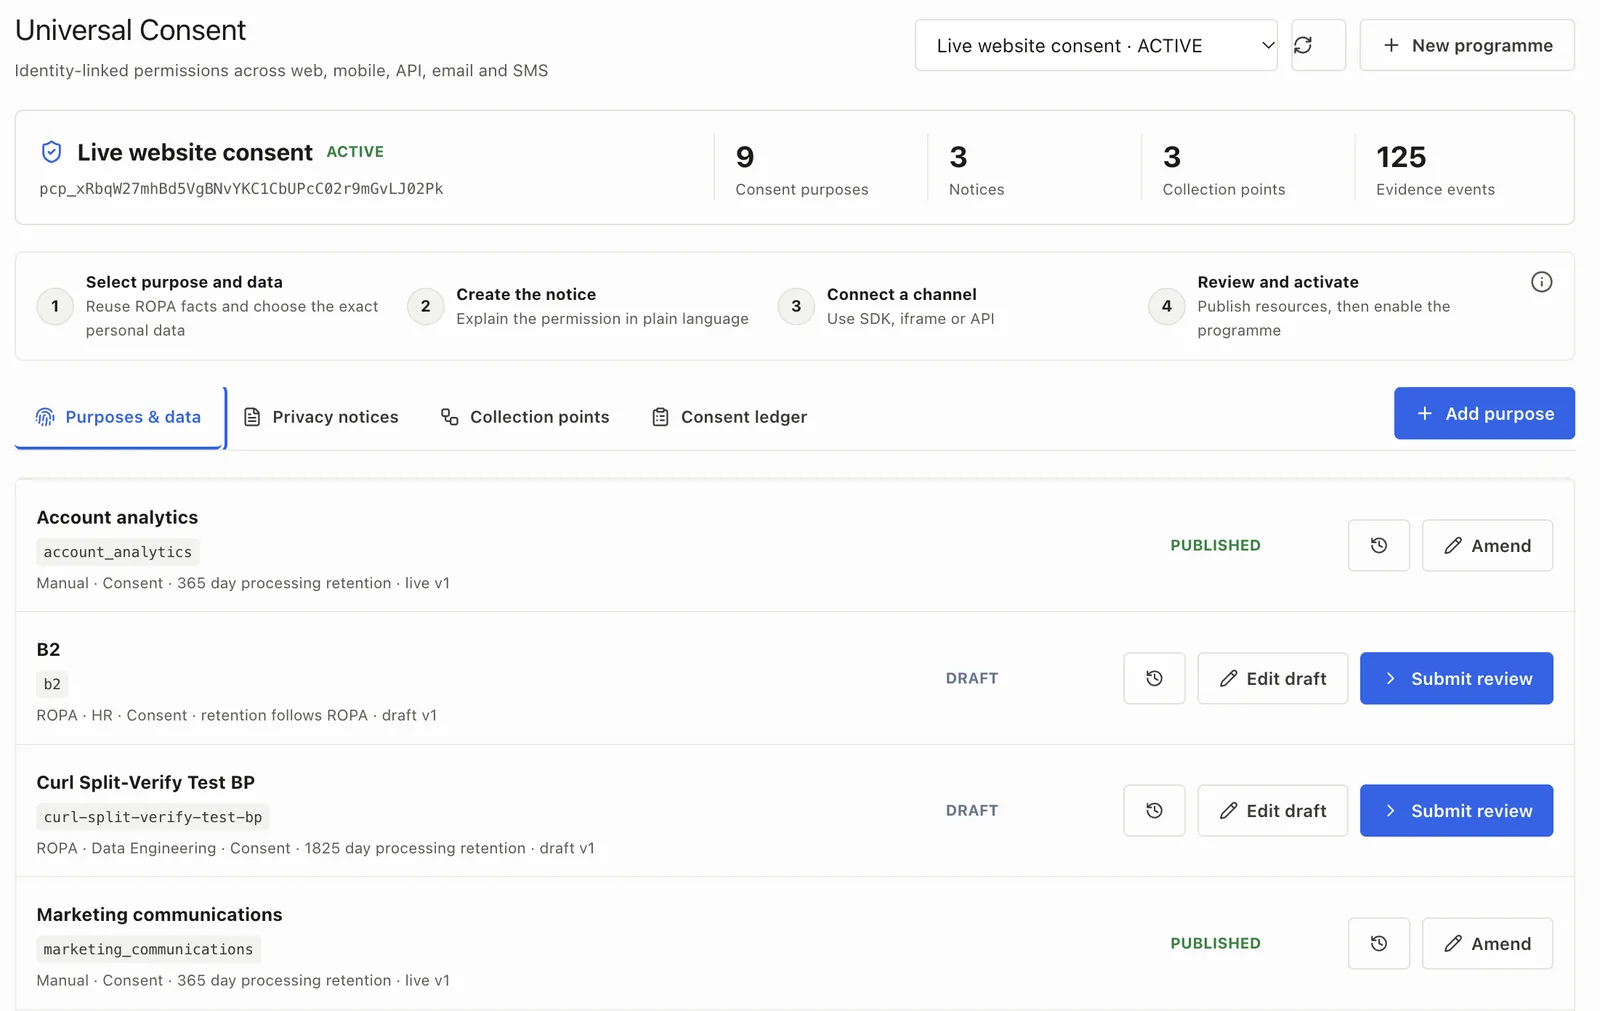1600x1011 pixels.
Task: Click the ACTIVE badge beside Live website consent
Action: point(355,152)
